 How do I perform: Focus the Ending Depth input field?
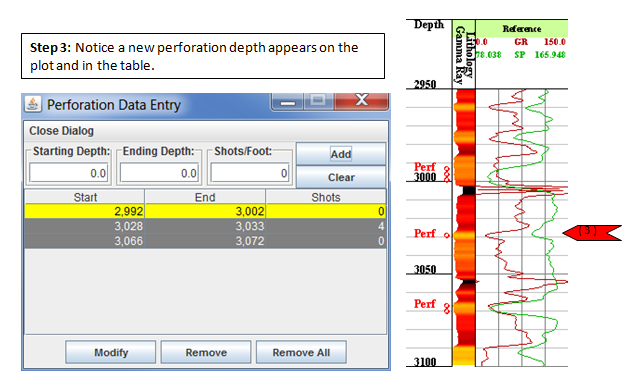(159, 173)
